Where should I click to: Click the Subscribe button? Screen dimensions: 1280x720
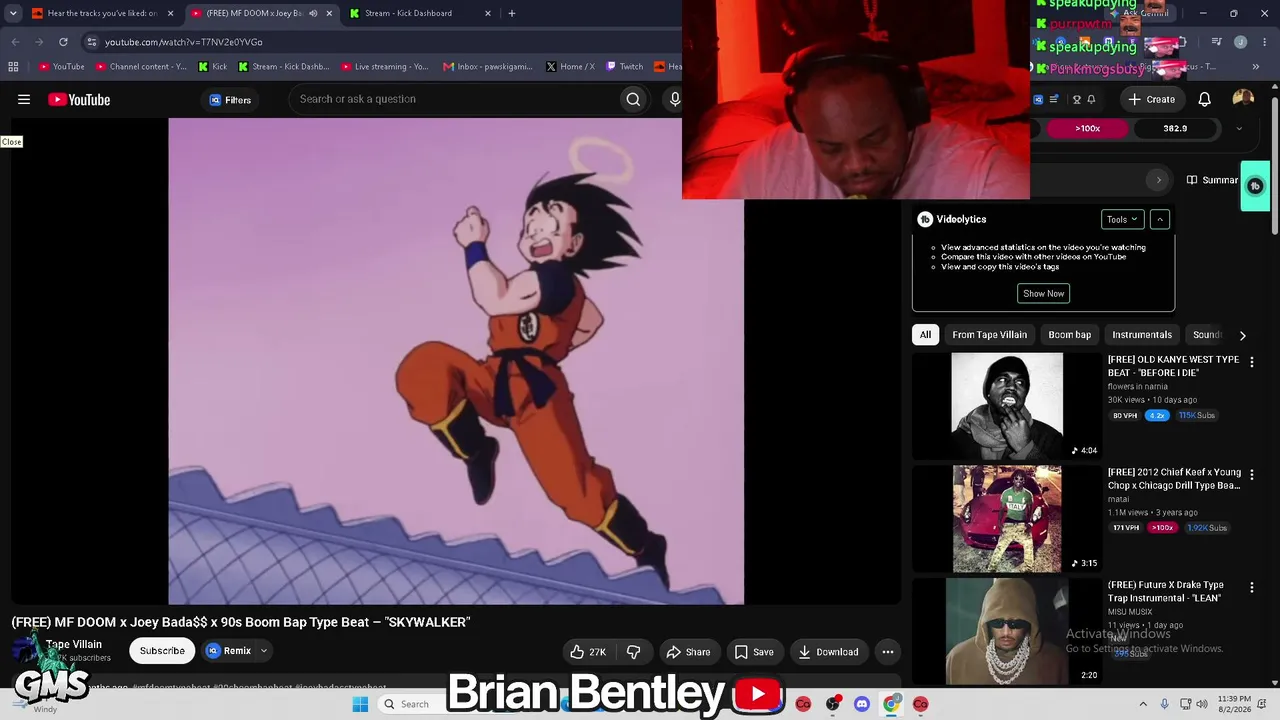pyautogui.click(x=162, y=651)
